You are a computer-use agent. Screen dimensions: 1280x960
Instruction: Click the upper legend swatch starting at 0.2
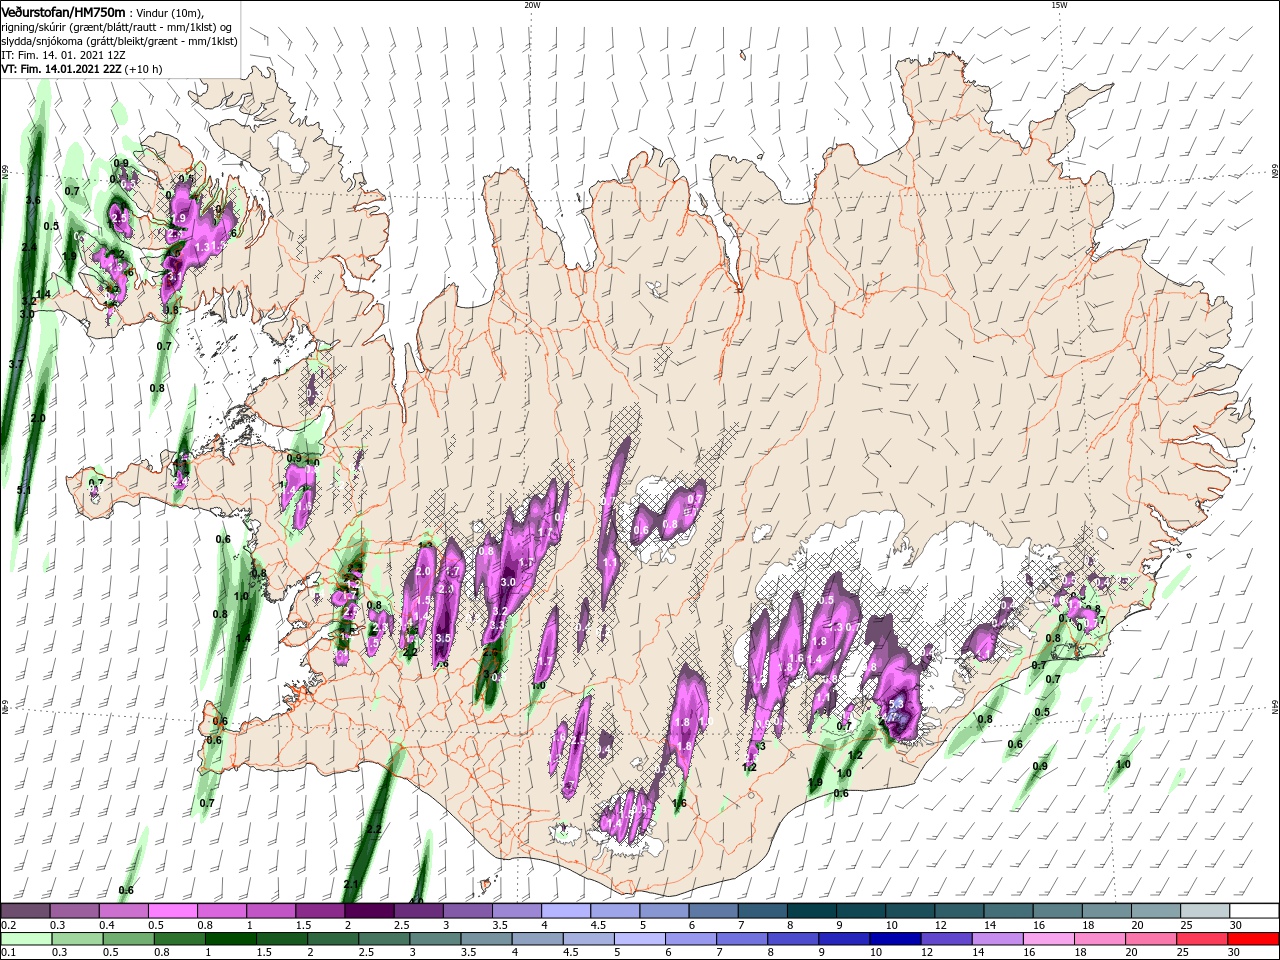(26, 911)
